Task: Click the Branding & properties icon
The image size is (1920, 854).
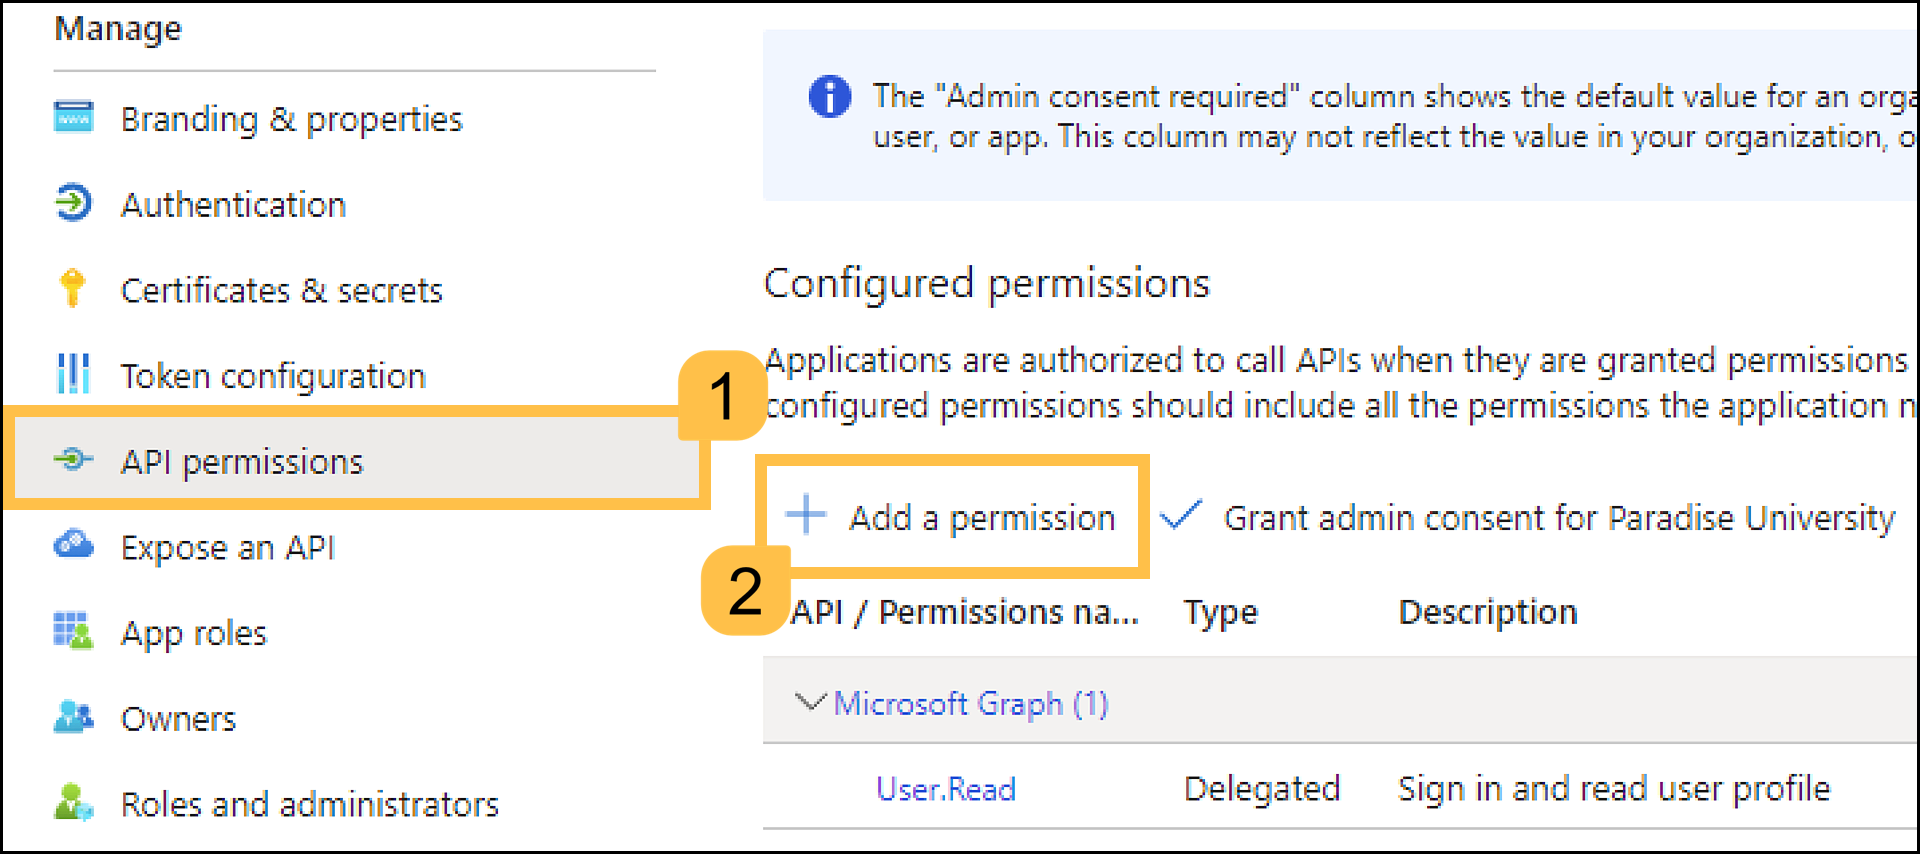Action: [x=73, y=118]
